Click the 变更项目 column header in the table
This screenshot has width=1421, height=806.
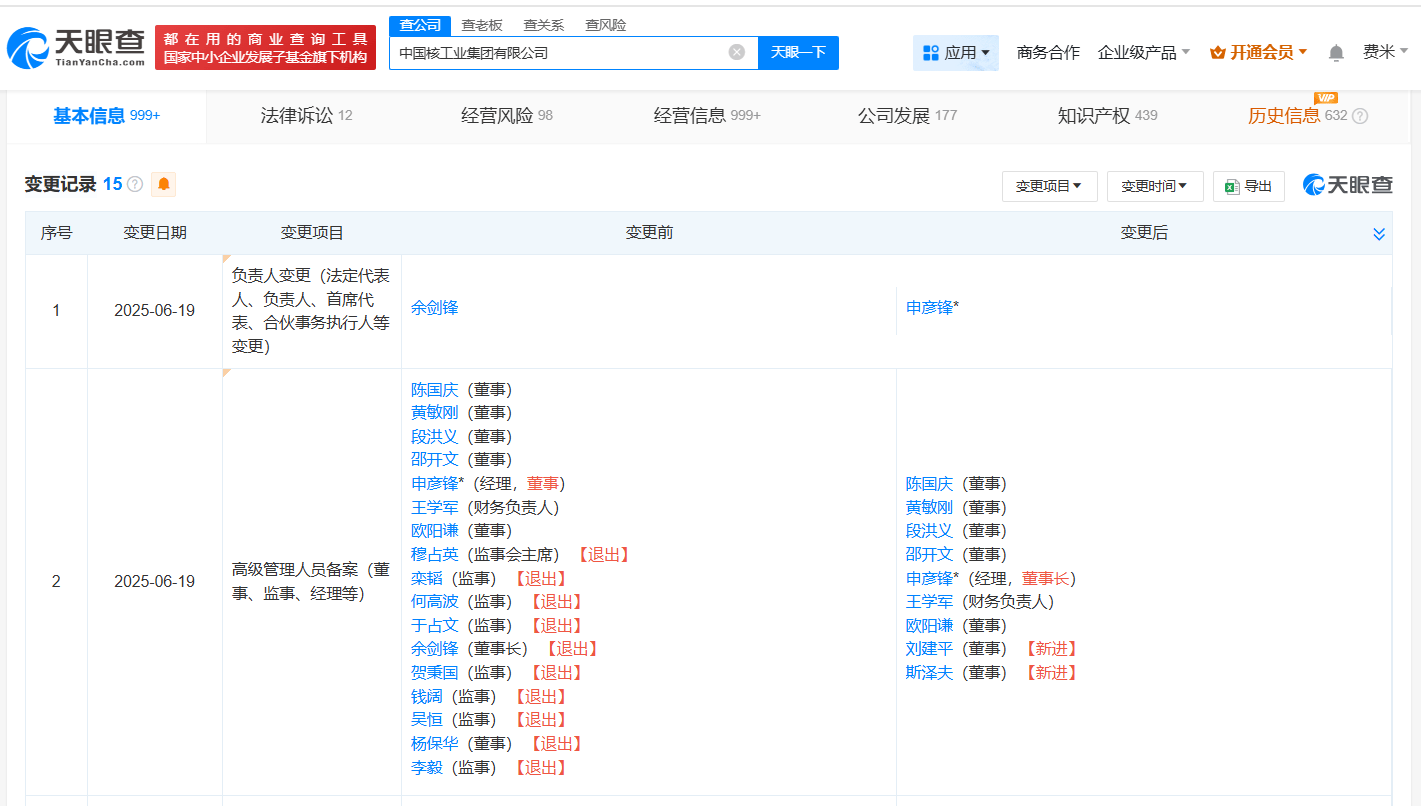click(312, 233)
